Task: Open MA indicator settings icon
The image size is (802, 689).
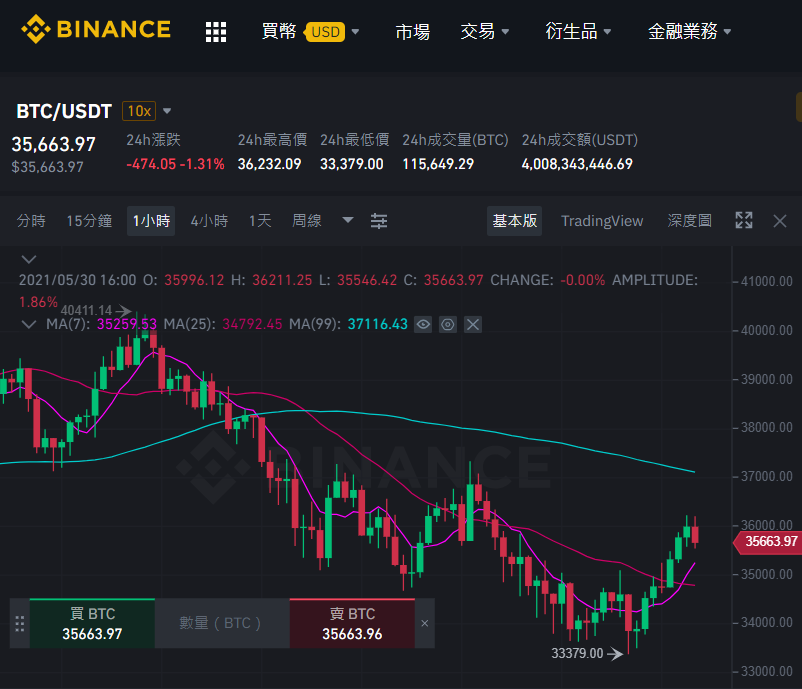Action: (x=448, y=324)
